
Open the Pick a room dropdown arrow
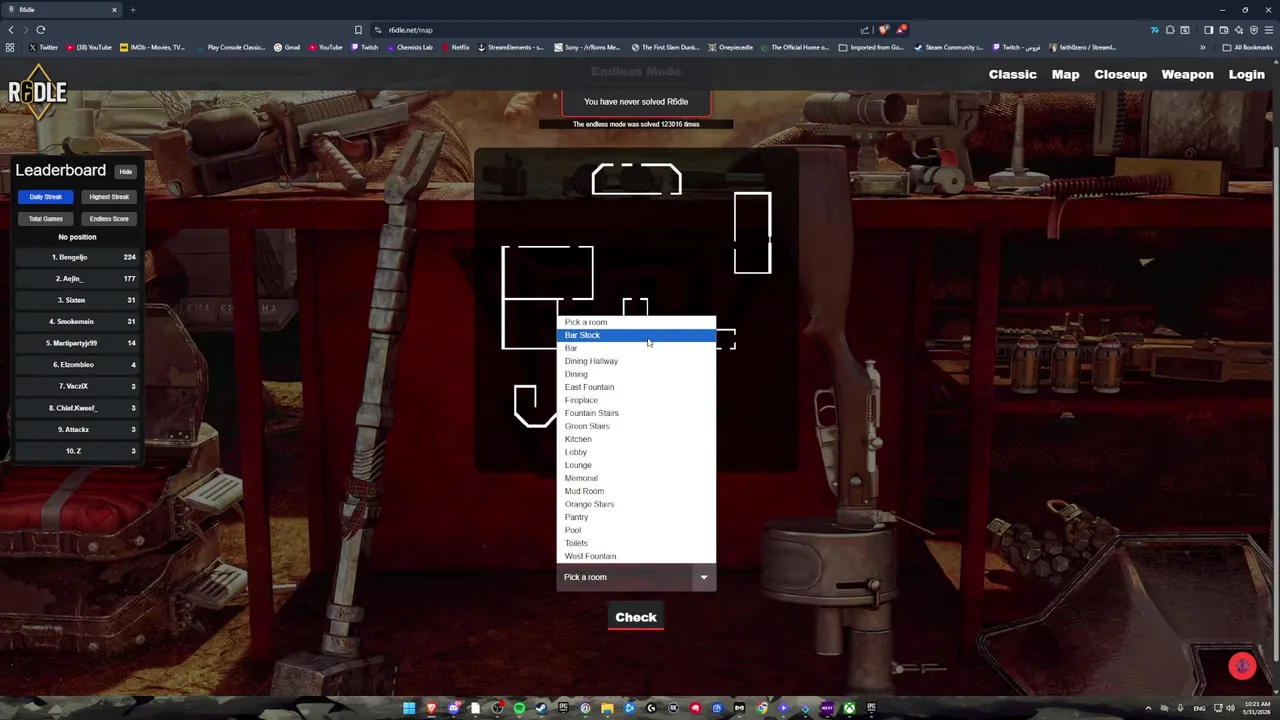[x=704, y=577]
